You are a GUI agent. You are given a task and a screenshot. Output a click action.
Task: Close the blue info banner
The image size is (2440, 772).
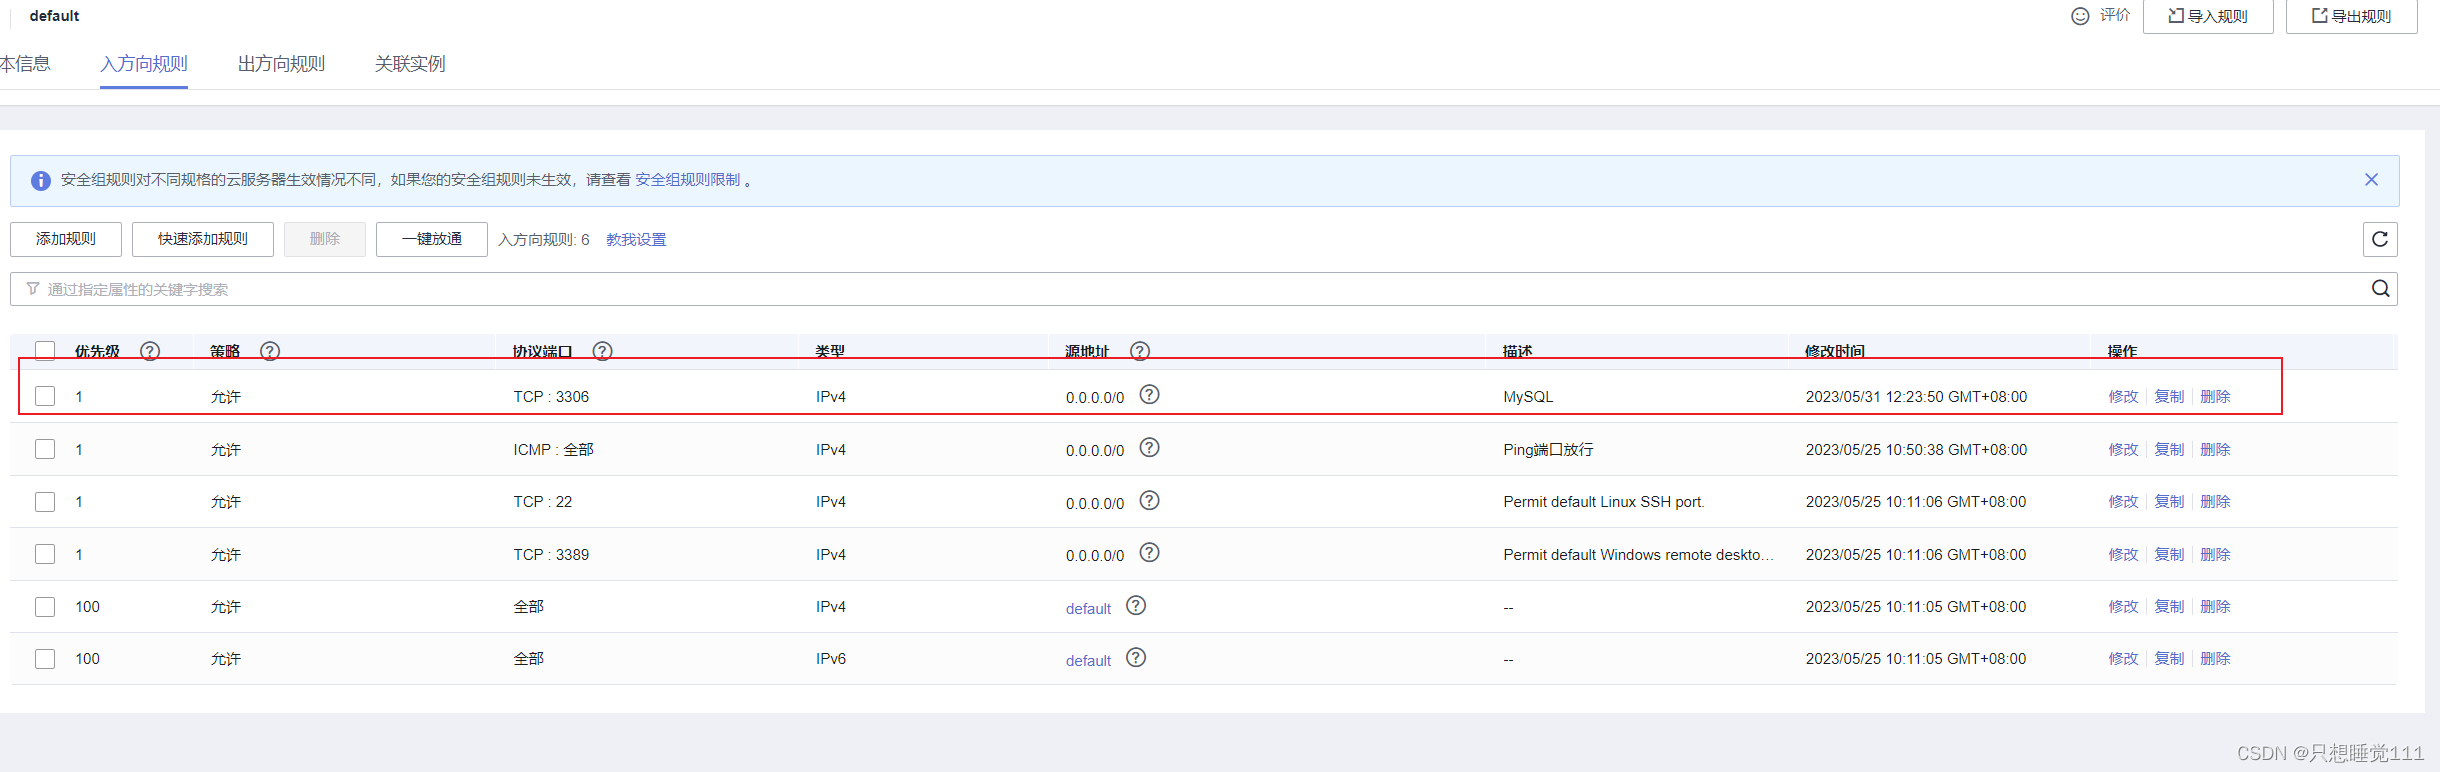[2371, 180]
